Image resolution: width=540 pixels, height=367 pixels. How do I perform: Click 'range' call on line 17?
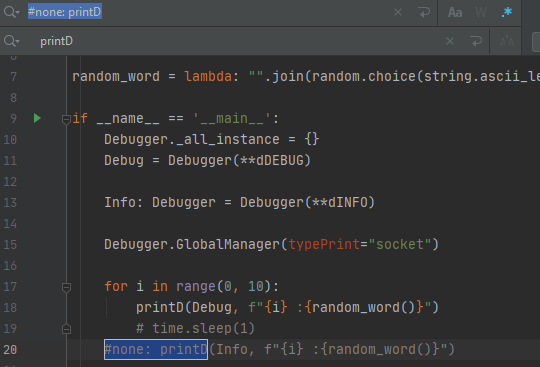click(x=196, y=286)
